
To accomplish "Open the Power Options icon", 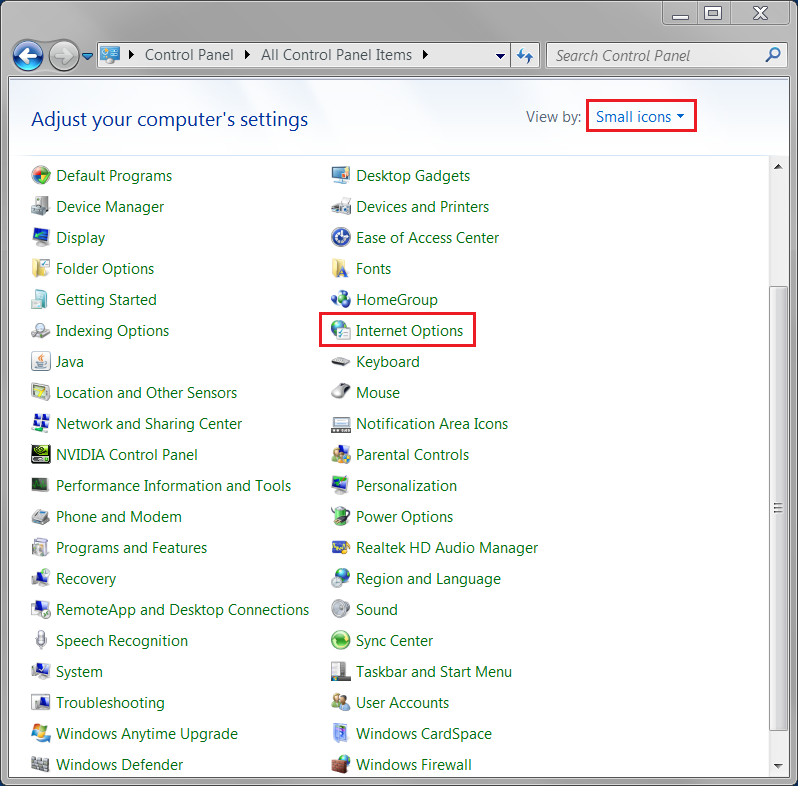I will 340,517.
